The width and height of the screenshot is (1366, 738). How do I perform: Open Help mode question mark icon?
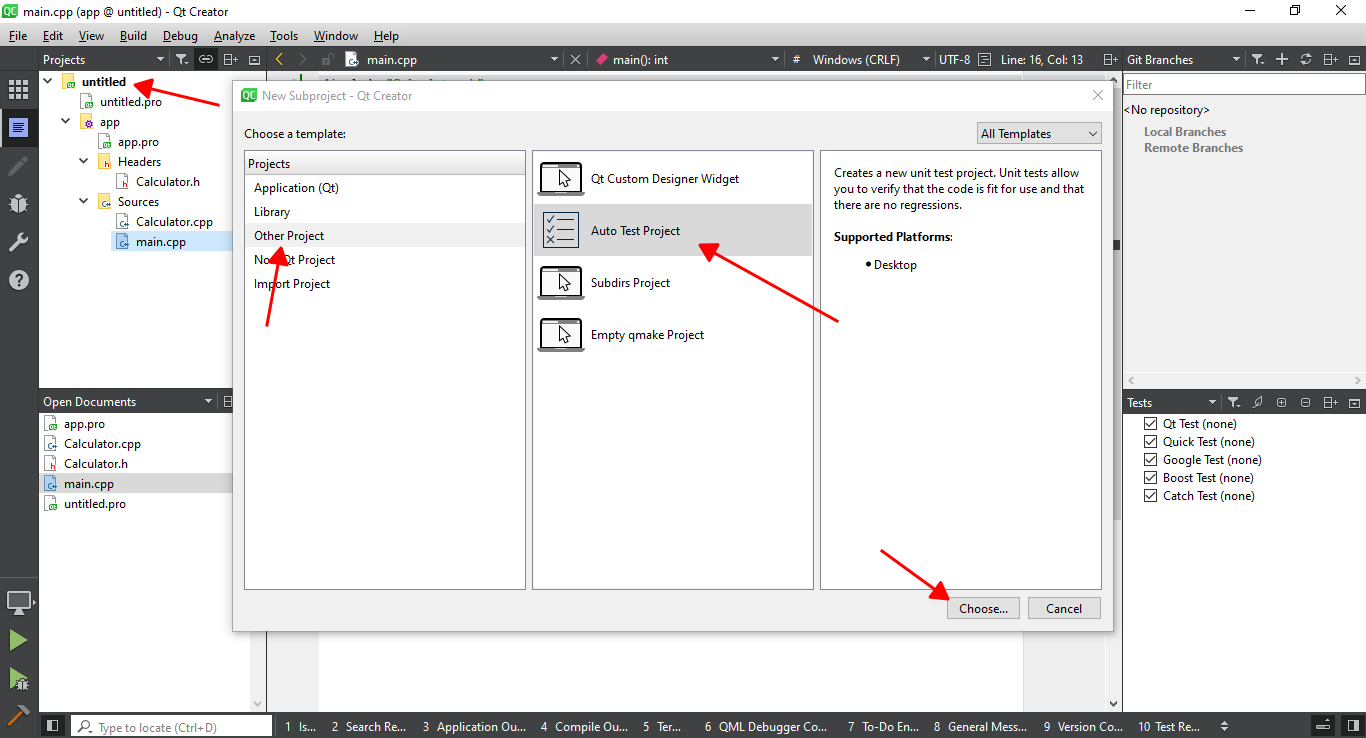coord(18,280)
